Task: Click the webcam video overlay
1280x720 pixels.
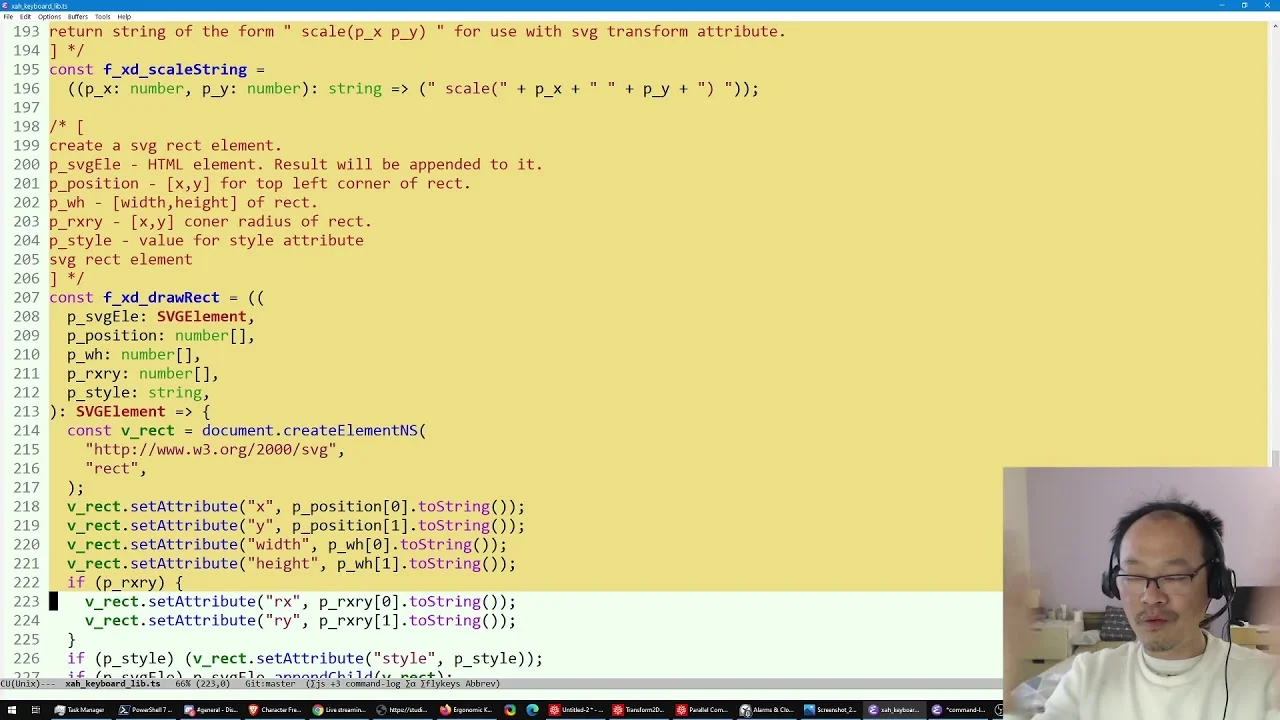Action: tap(1141, 593)
